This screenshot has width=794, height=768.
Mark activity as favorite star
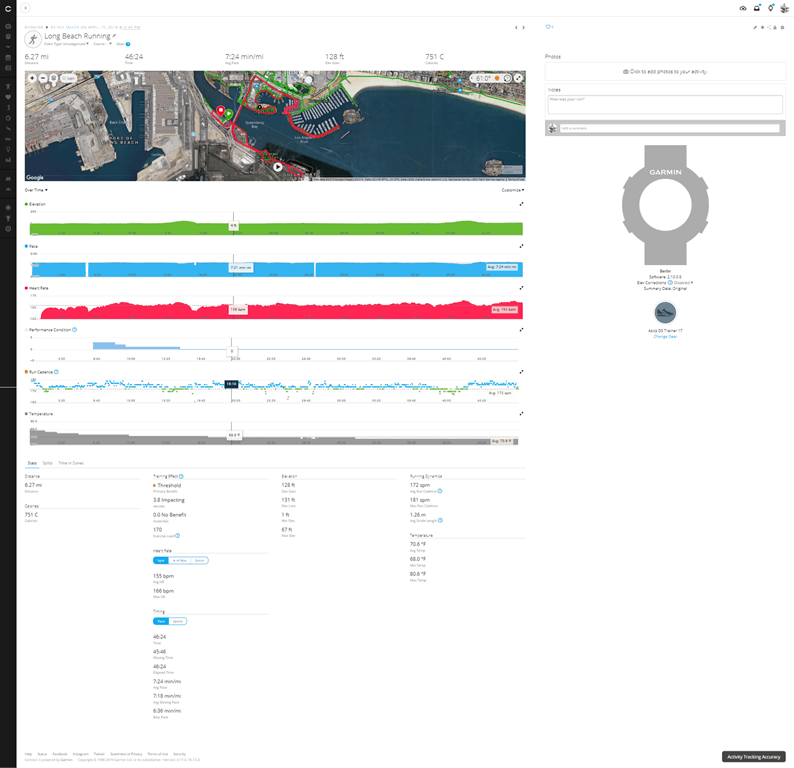tap(762, 27)
